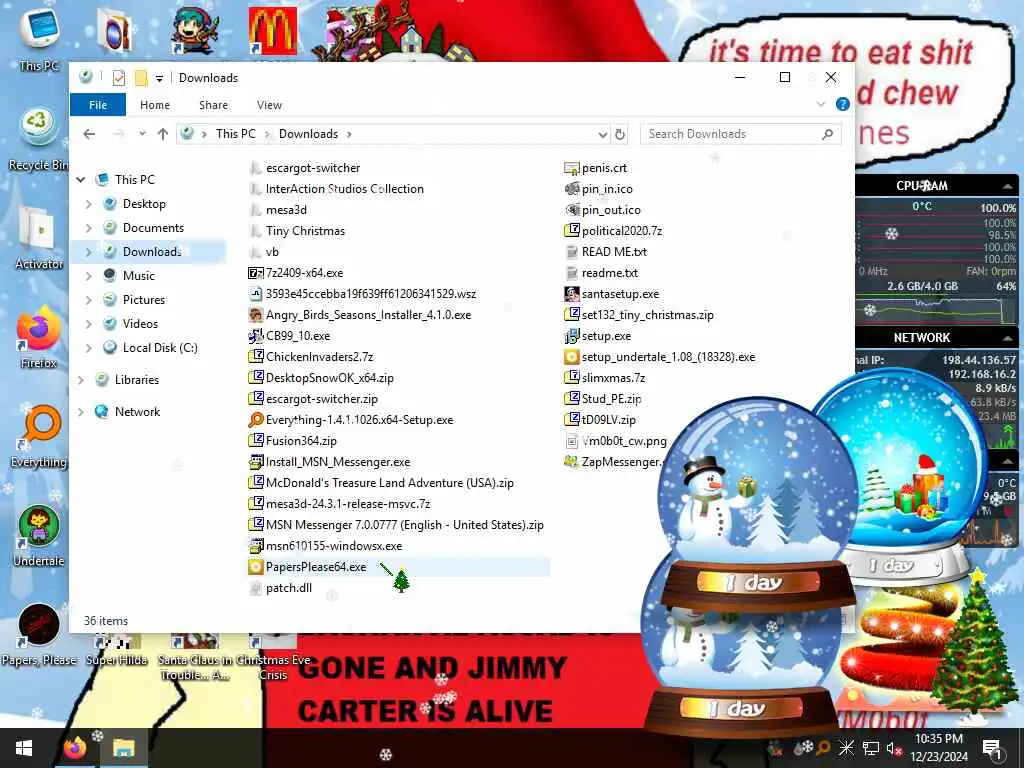This screenshot has height=768, width=1024.
Task: Launch Undertale from the desktop icon
Action: point(39,535)
